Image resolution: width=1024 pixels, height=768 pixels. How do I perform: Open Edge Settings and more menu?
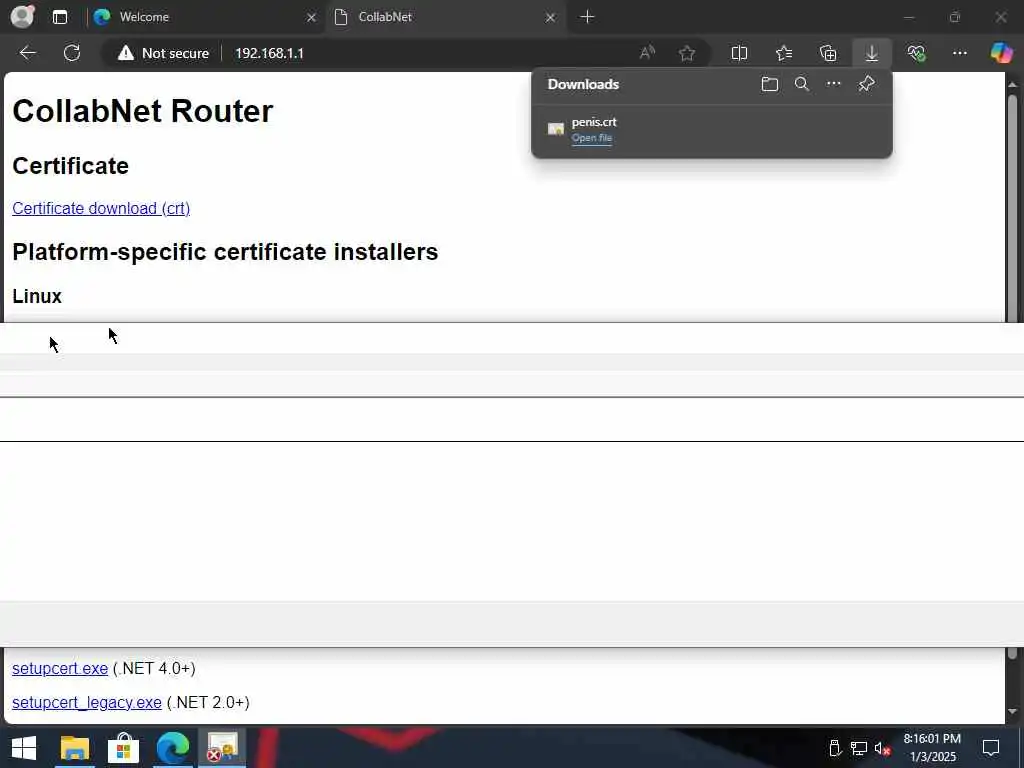[x=959, y=53]
